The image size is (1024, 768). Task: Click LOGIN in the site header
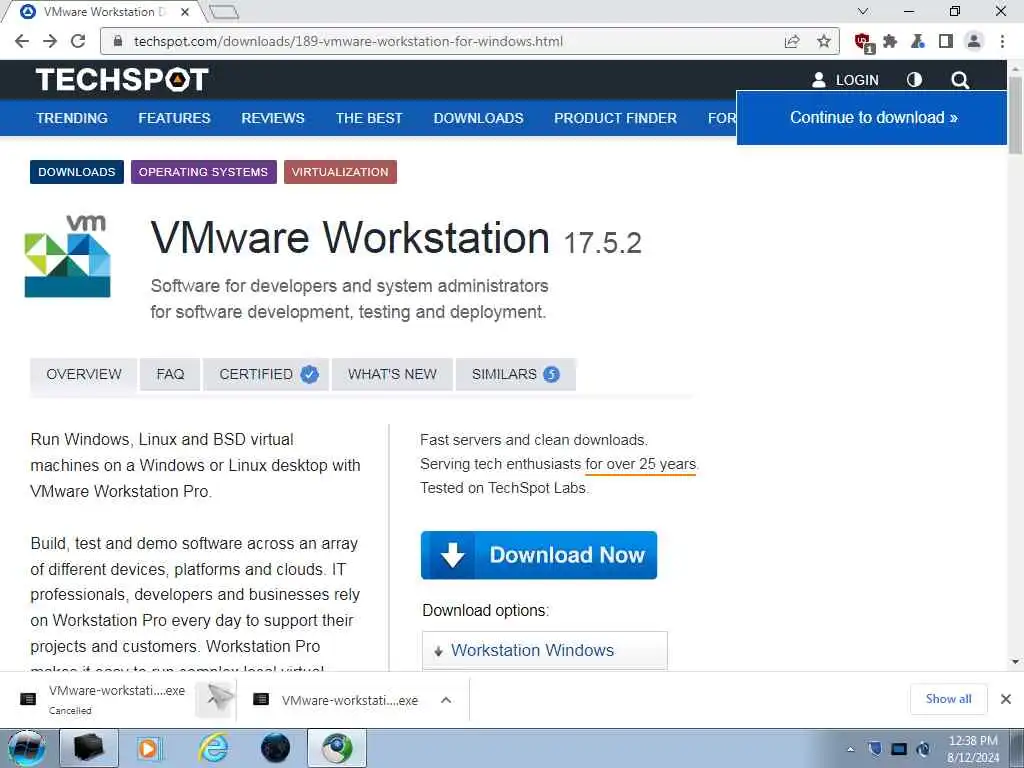pyautogui.click(x=845, y=80)
